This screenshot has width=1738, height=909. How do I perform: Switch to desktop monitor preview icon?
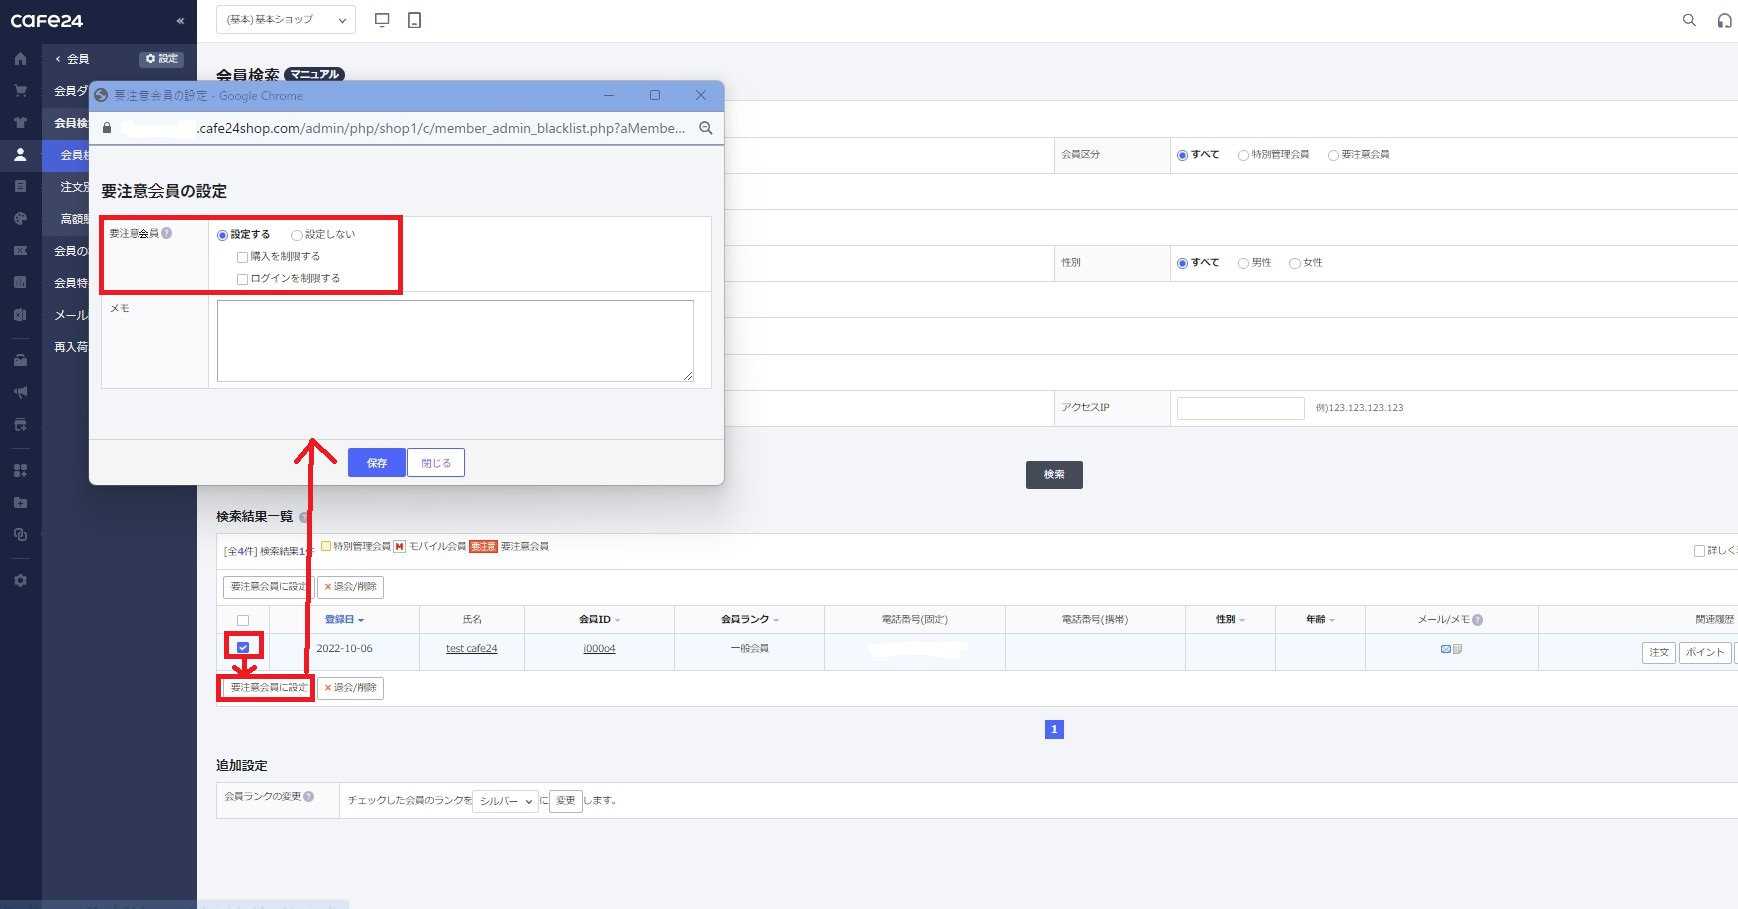click(x=382, y=20)
